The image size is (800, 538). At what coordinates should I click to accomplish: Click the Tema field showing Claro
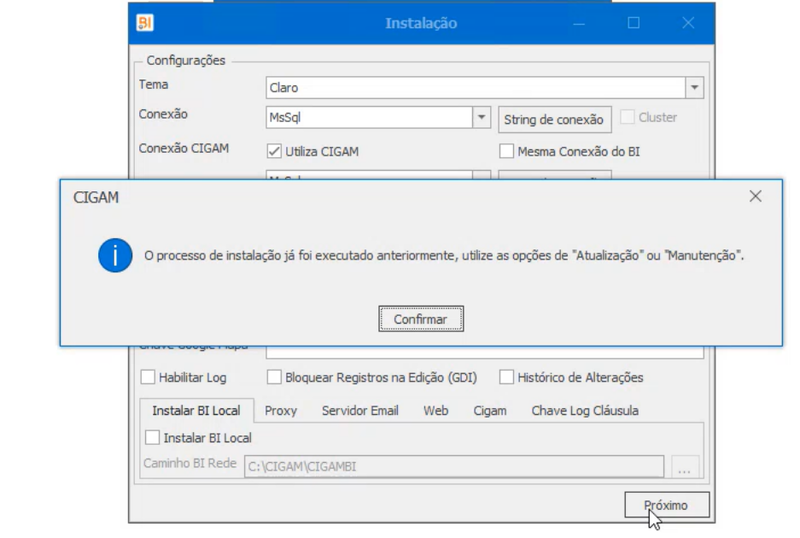(476, 88)
